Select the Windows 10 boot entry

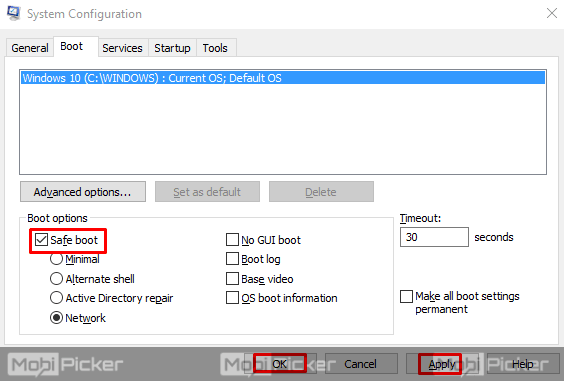click(283, 78)
